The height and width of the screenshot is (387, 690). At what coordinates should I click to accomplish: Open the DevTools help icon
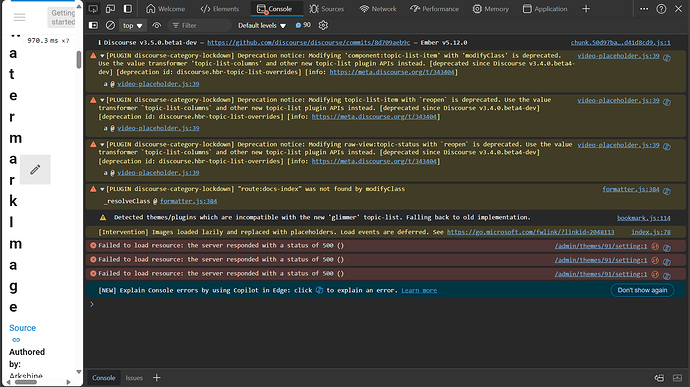pos(661,9)
